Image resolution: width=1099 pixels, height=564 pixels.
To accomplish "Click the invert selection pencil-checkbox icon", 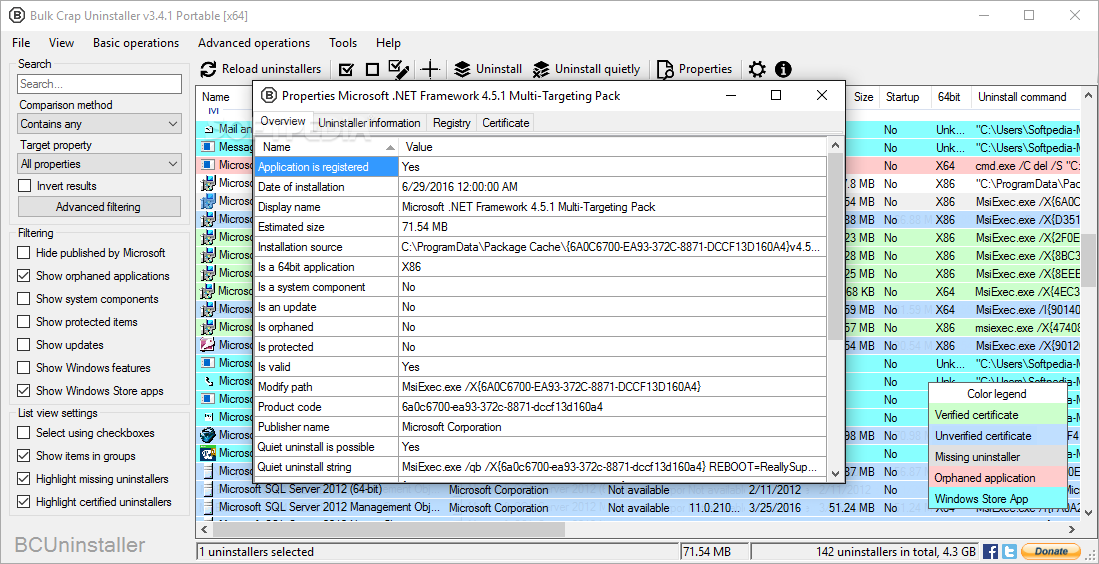I will coord(399,69).
